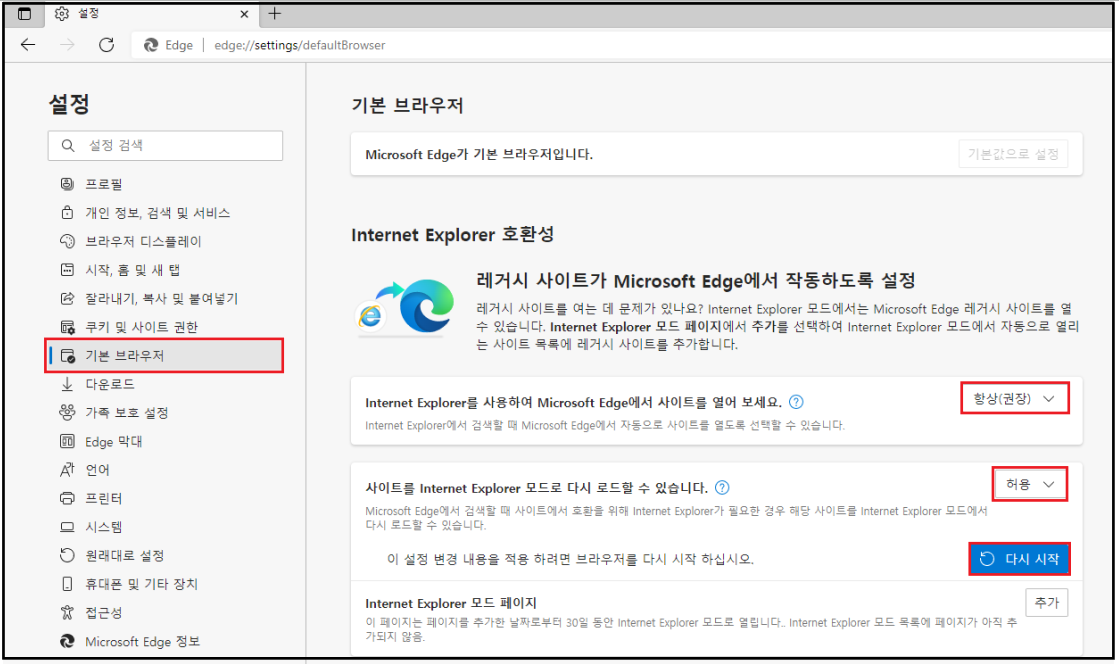The height and width of the screenshot is (664, 1119).
Task: Click the family icon next to 가족 보호 설정
Action: pyautogui.click(x=67, y=413)
